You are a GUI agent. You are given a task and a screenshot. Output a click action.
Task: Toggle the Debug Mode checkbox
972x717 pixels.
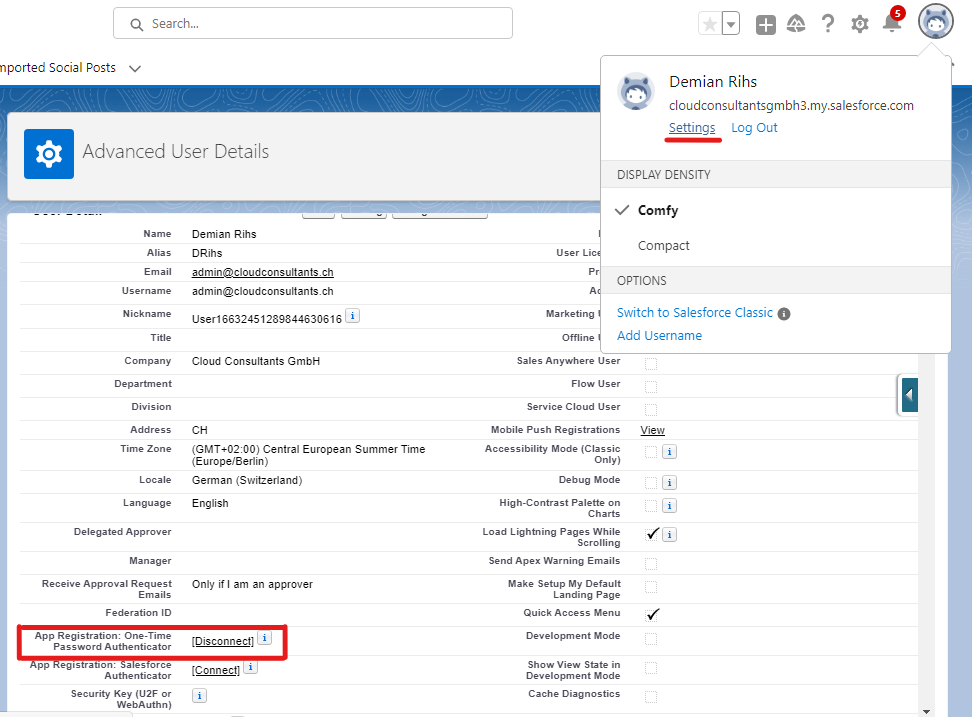tap(651, 481)
